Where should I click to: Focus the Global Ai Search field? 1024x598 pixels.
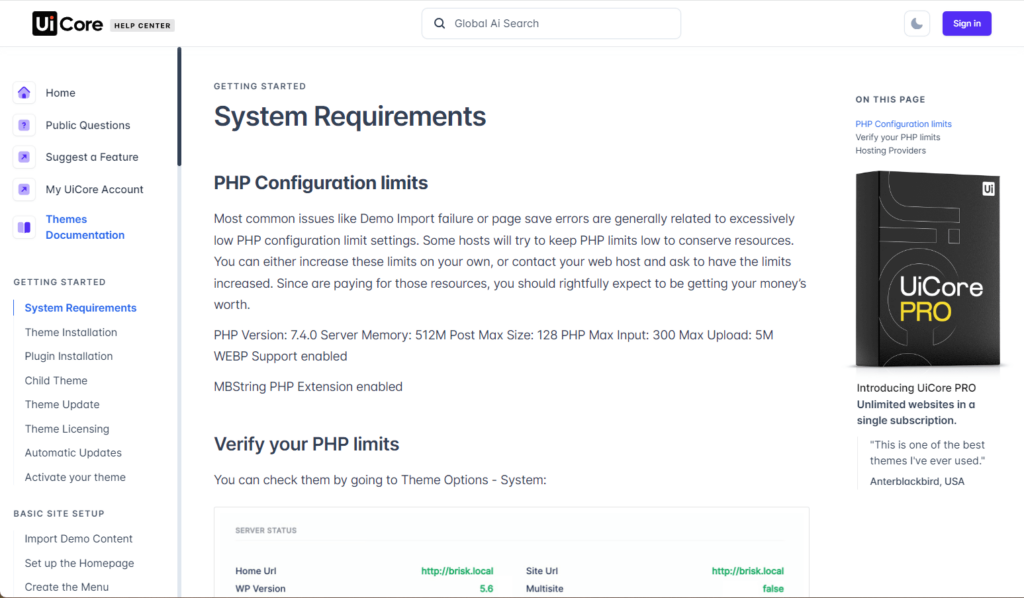tap(560, 24)
